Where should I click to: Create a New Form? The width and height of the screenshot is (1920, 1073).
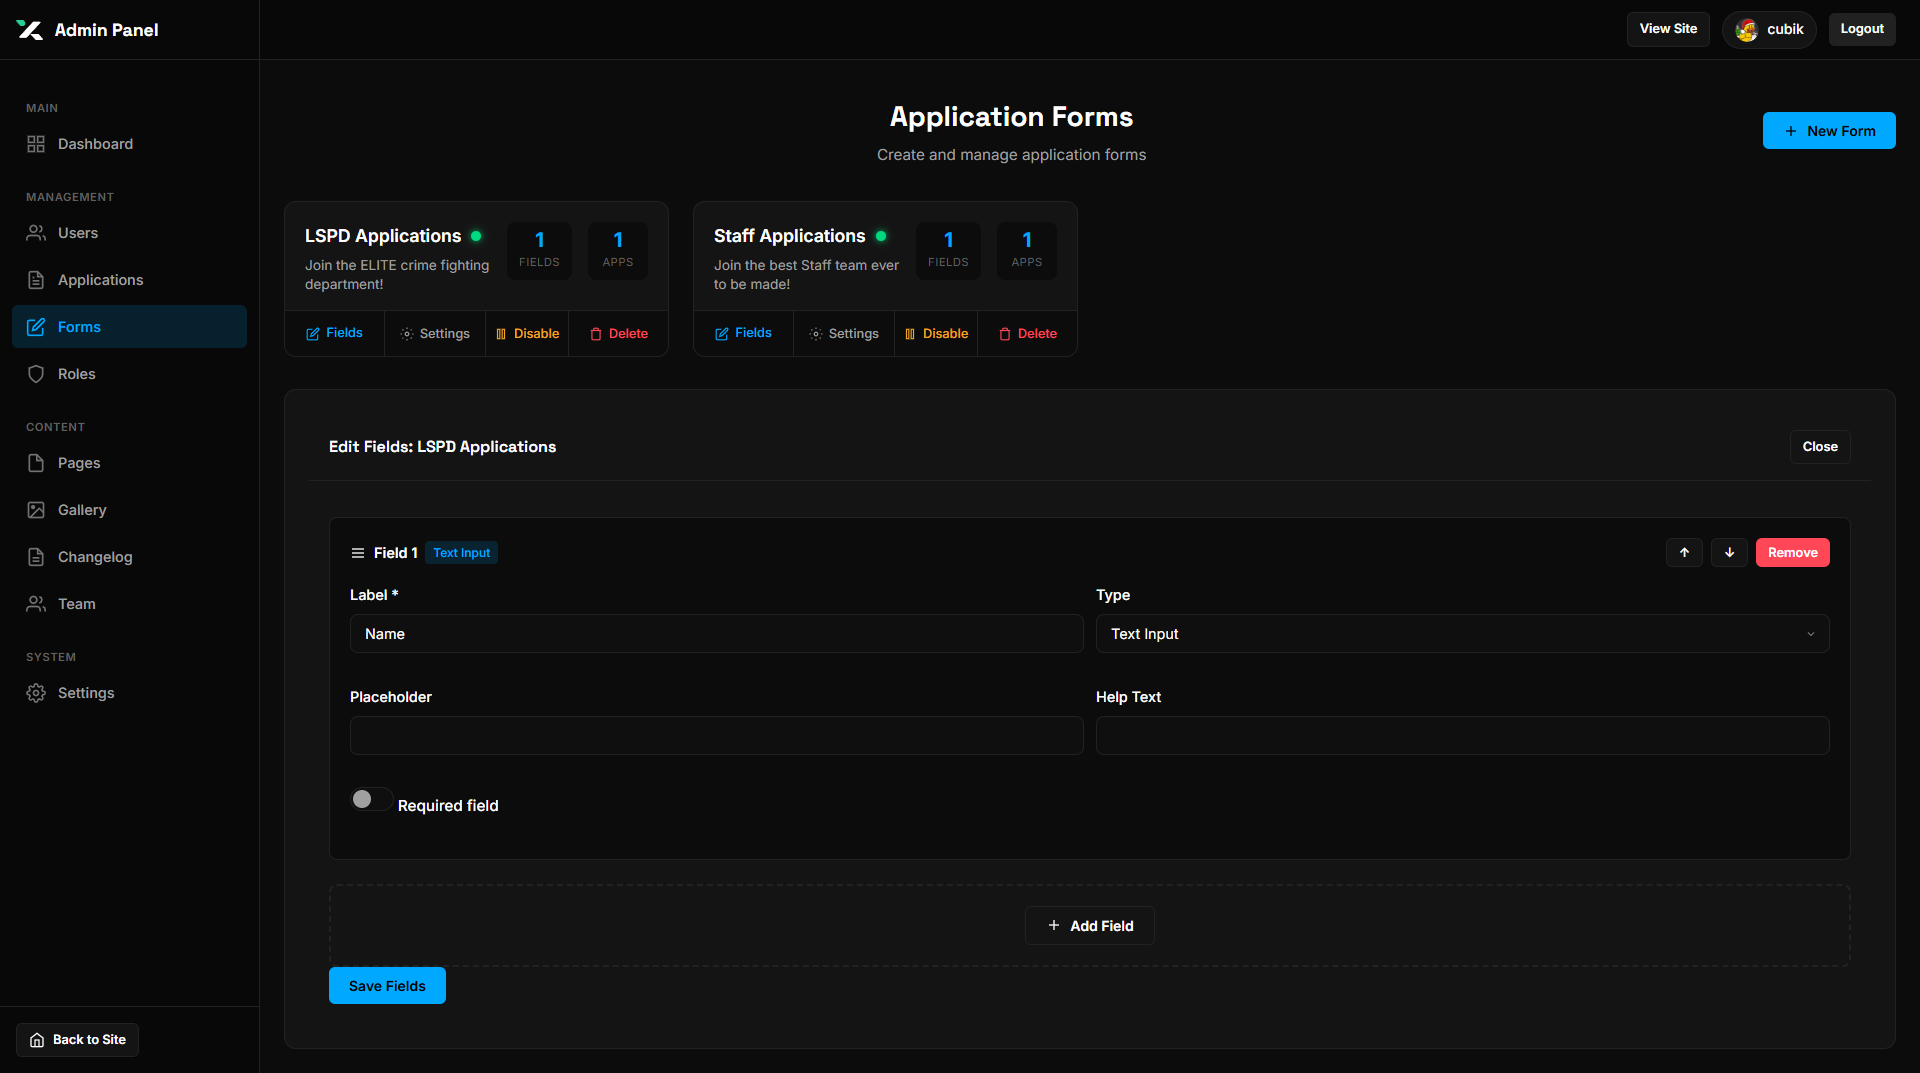pos(1829,131)
